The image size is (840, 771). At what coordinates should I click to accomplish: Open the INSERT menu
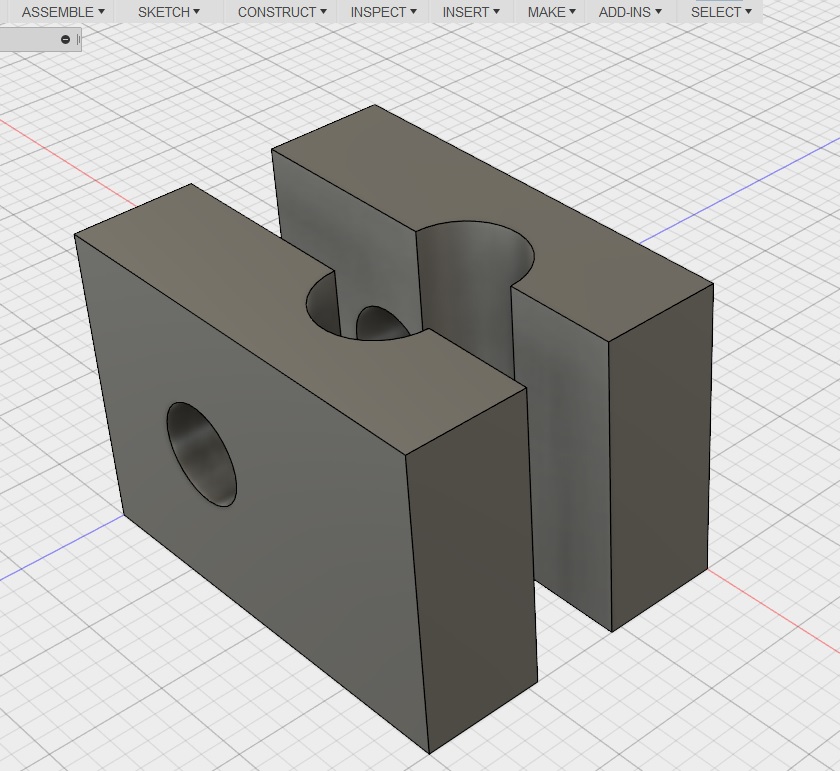[470, 12]
